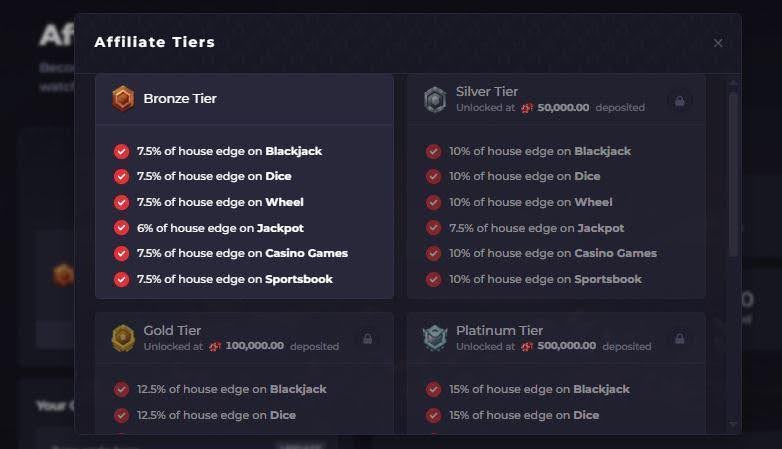Screen dimensions: 782x449
Task: Click checkmark next to Platinum 15% Blackjack
Action: tap(434, 389)
